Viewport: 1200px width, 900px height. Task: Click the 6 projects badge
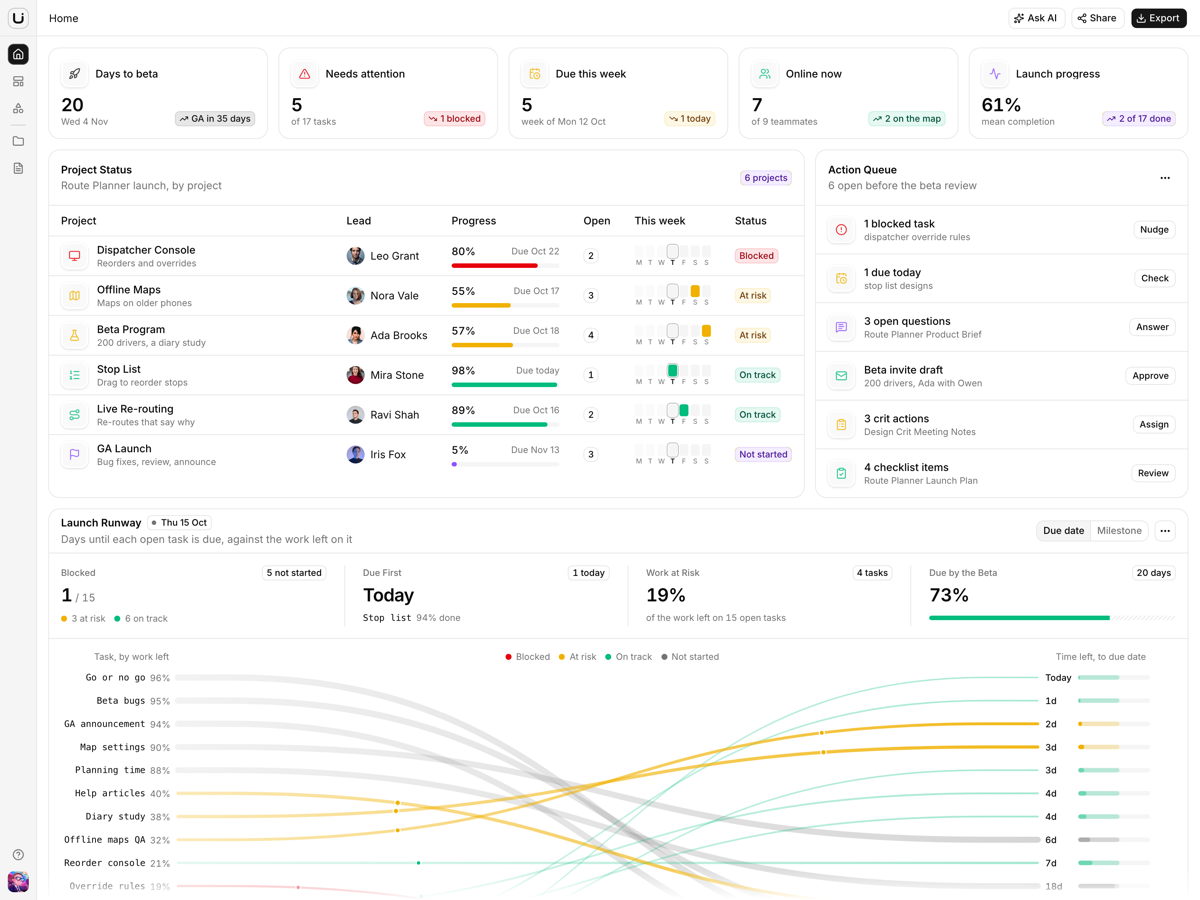(x=765, y=178)
